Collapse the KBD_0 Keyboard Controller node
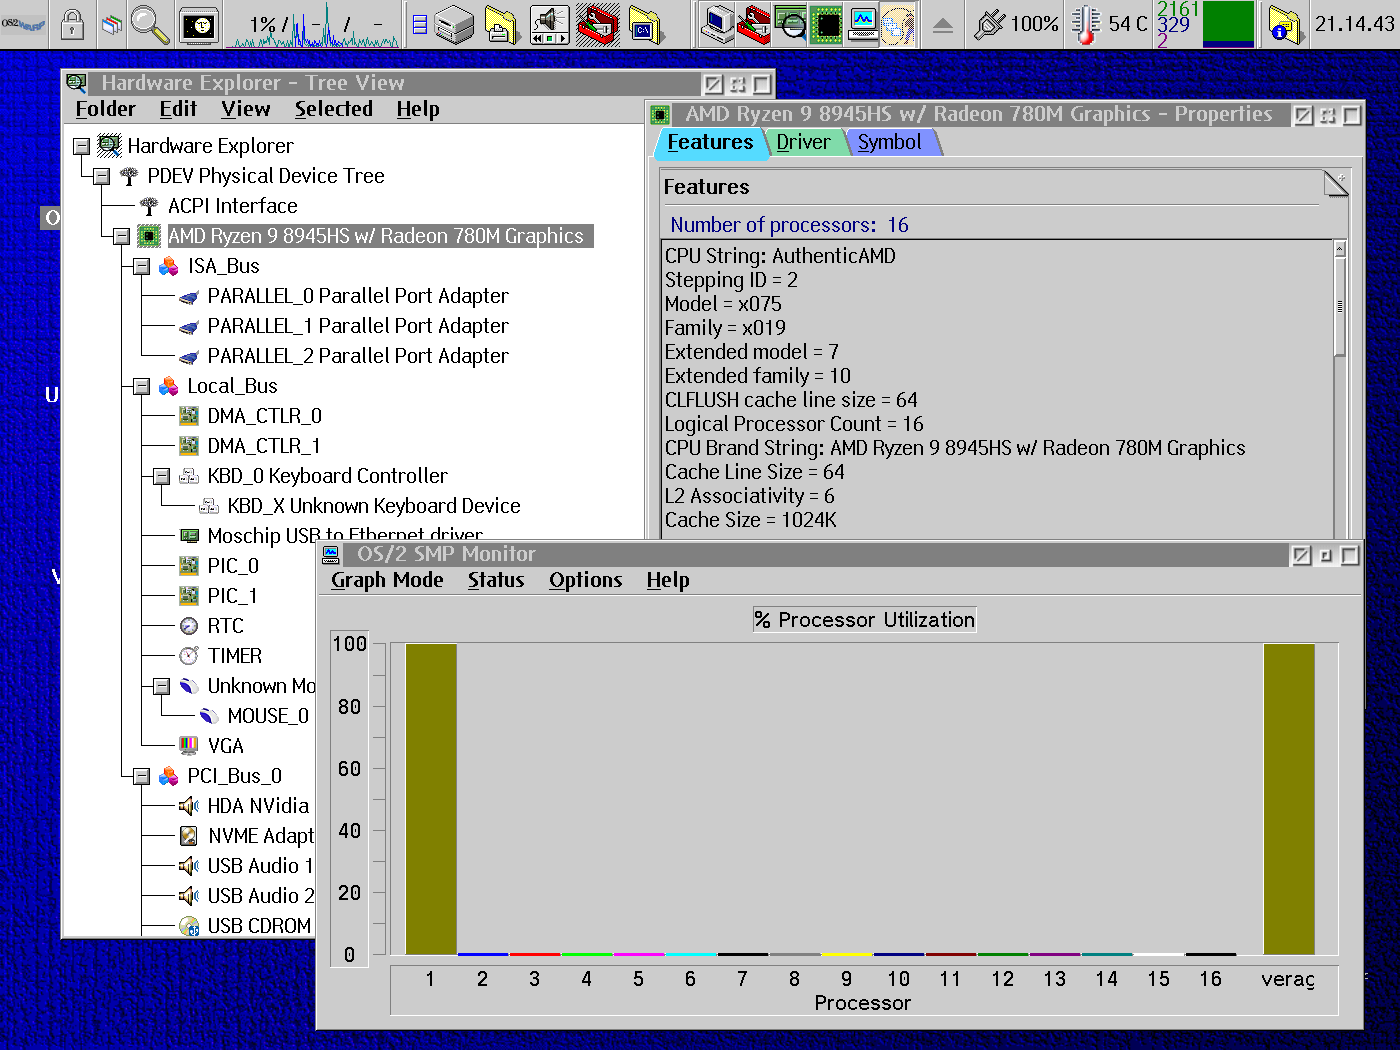The image size is (1400, 1050). (x=161, y=476)
